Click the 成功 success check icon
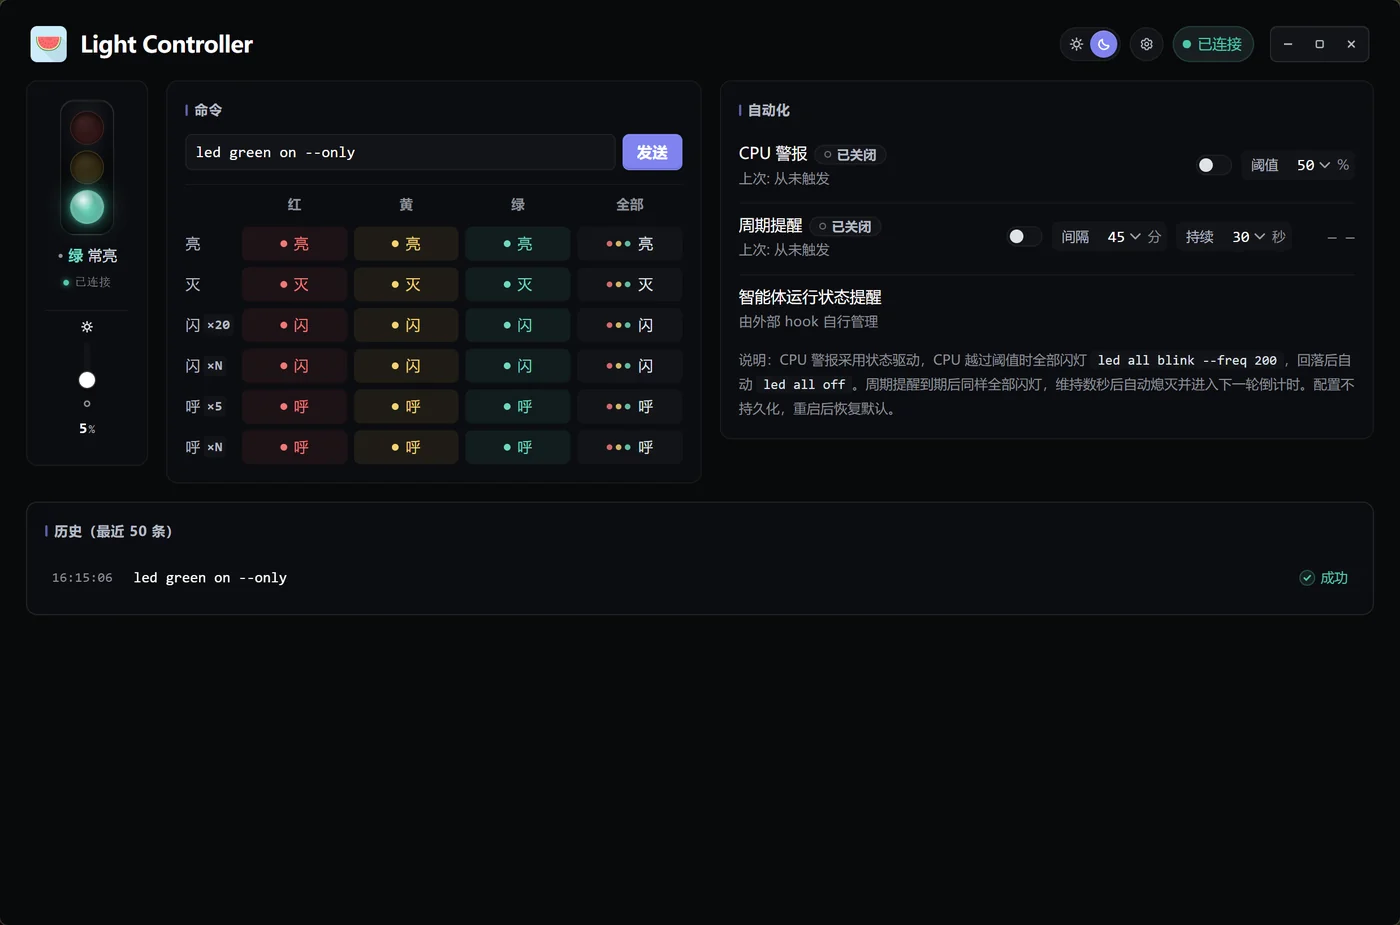The height and width of the screenshot is (925, 1400). click(x=1307, y=578)
